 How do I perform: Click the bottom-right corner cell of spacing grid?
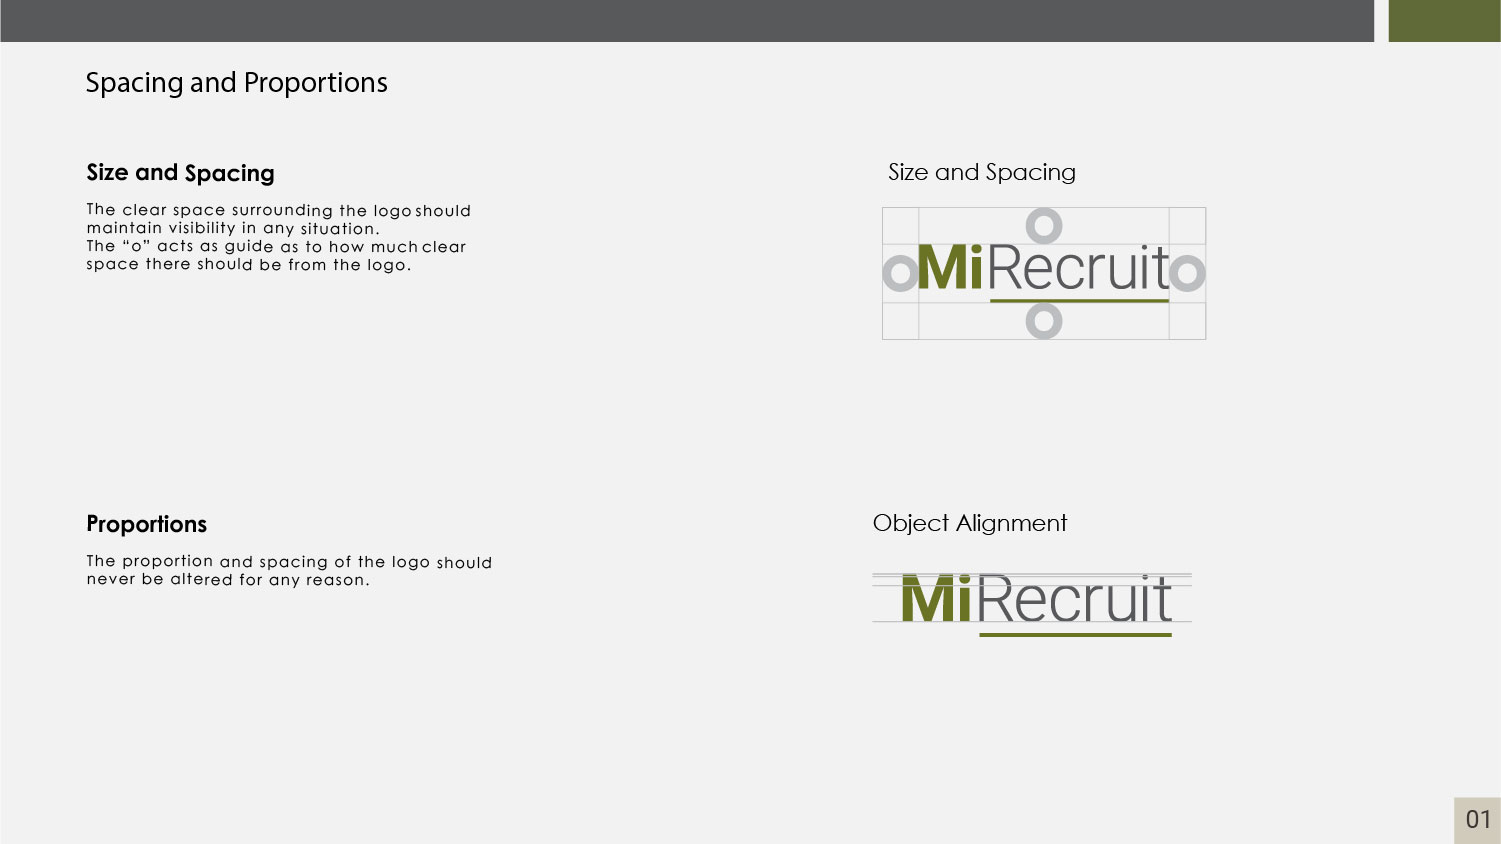(x=1187, y=322)
